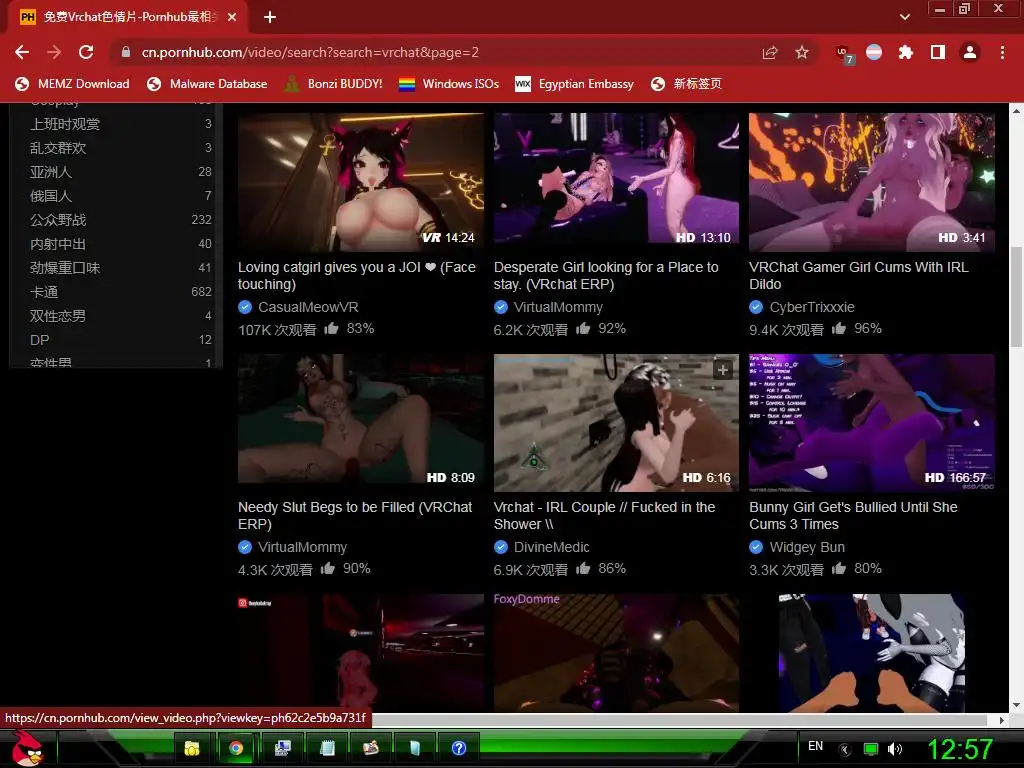Open the Extensions puzzle-piece menu

(x=906, y=52)
